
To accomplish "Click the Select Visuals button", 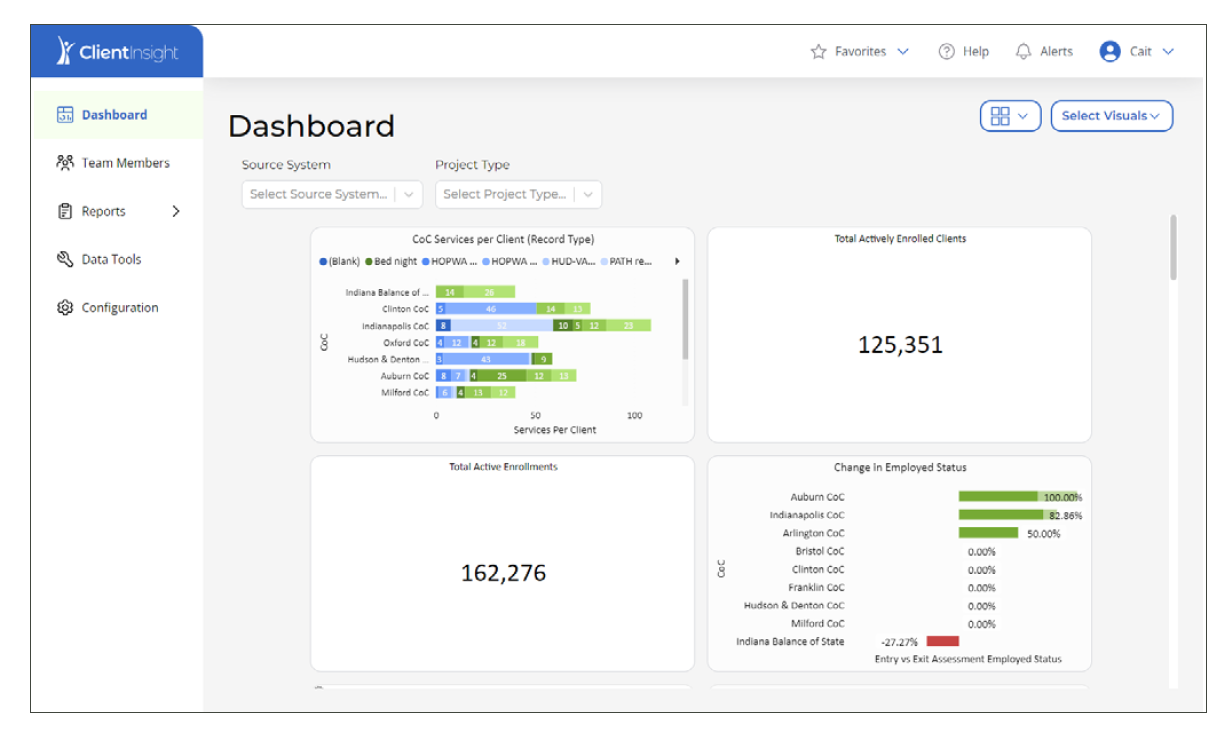I will [x=1111, y=116].
